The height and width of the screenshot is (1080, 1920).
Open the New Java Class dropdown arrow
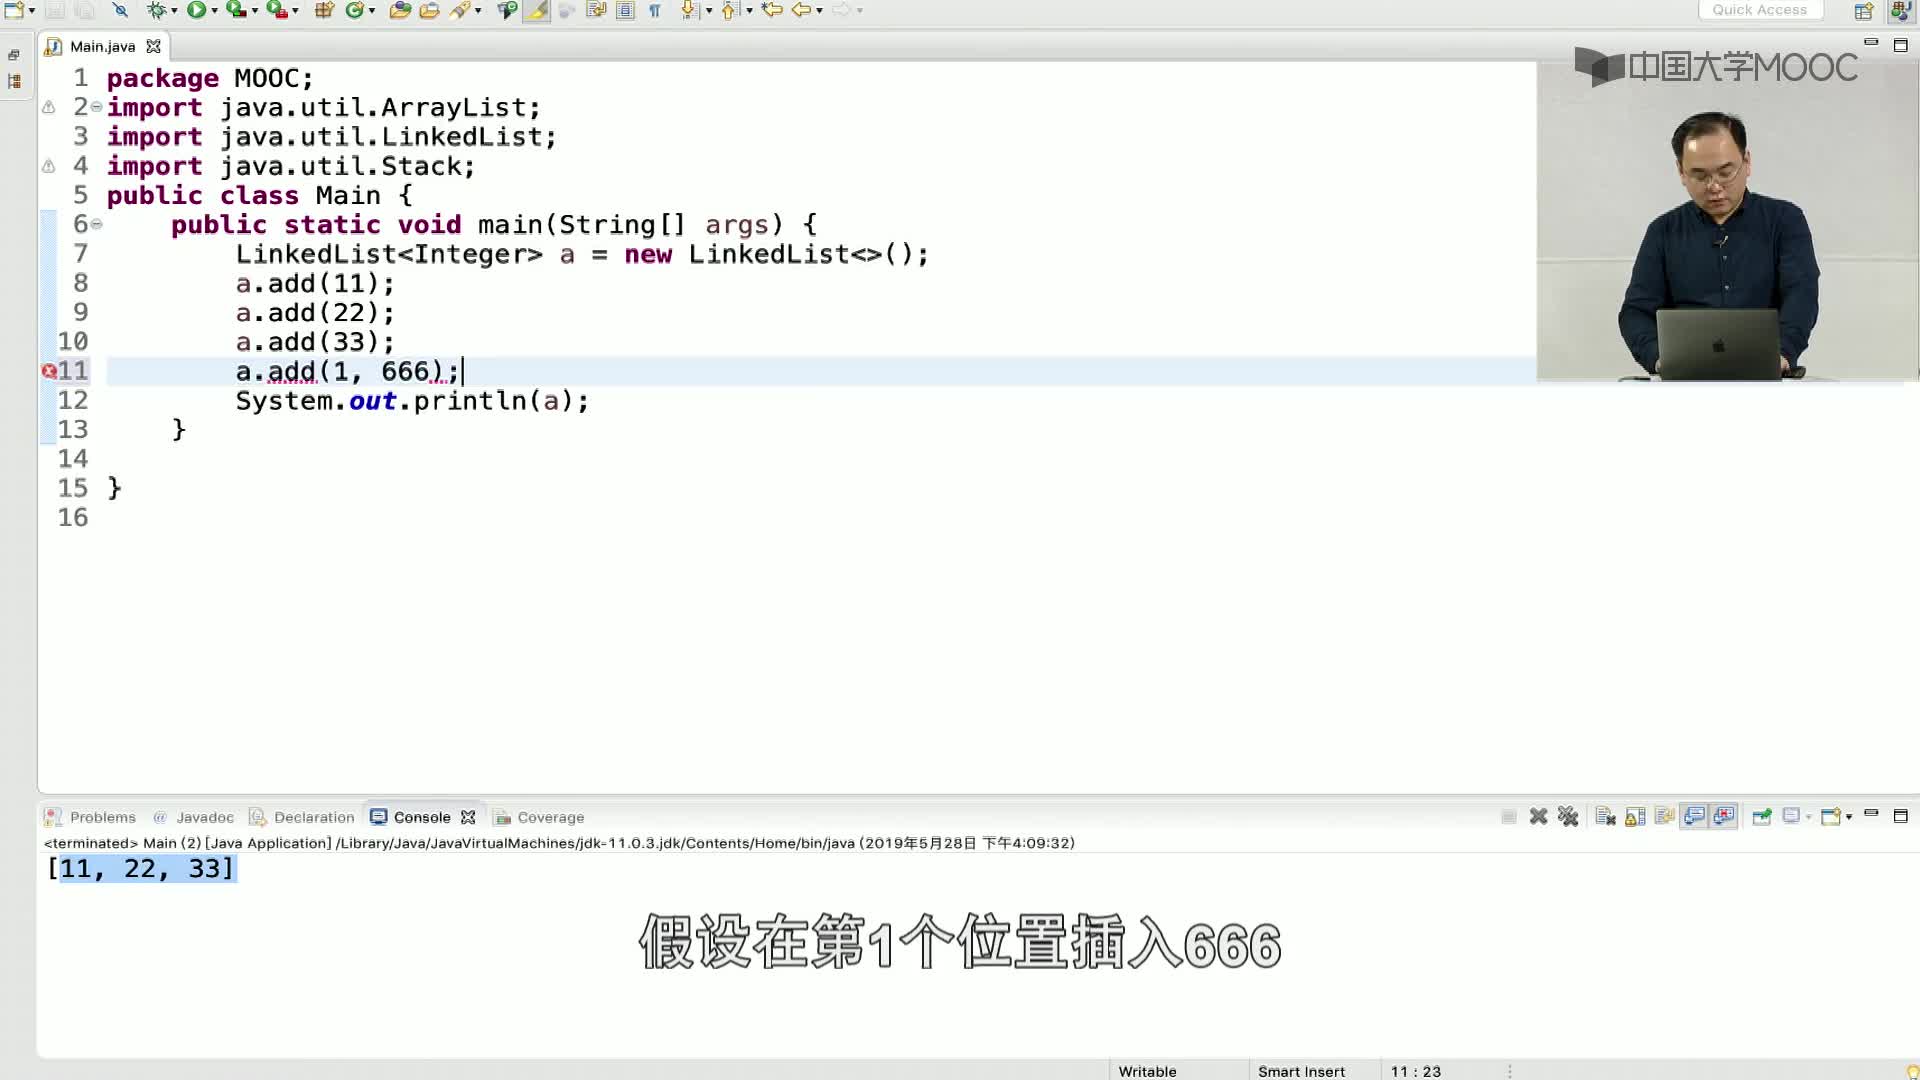pyautogui.click(x=372, y=10)
